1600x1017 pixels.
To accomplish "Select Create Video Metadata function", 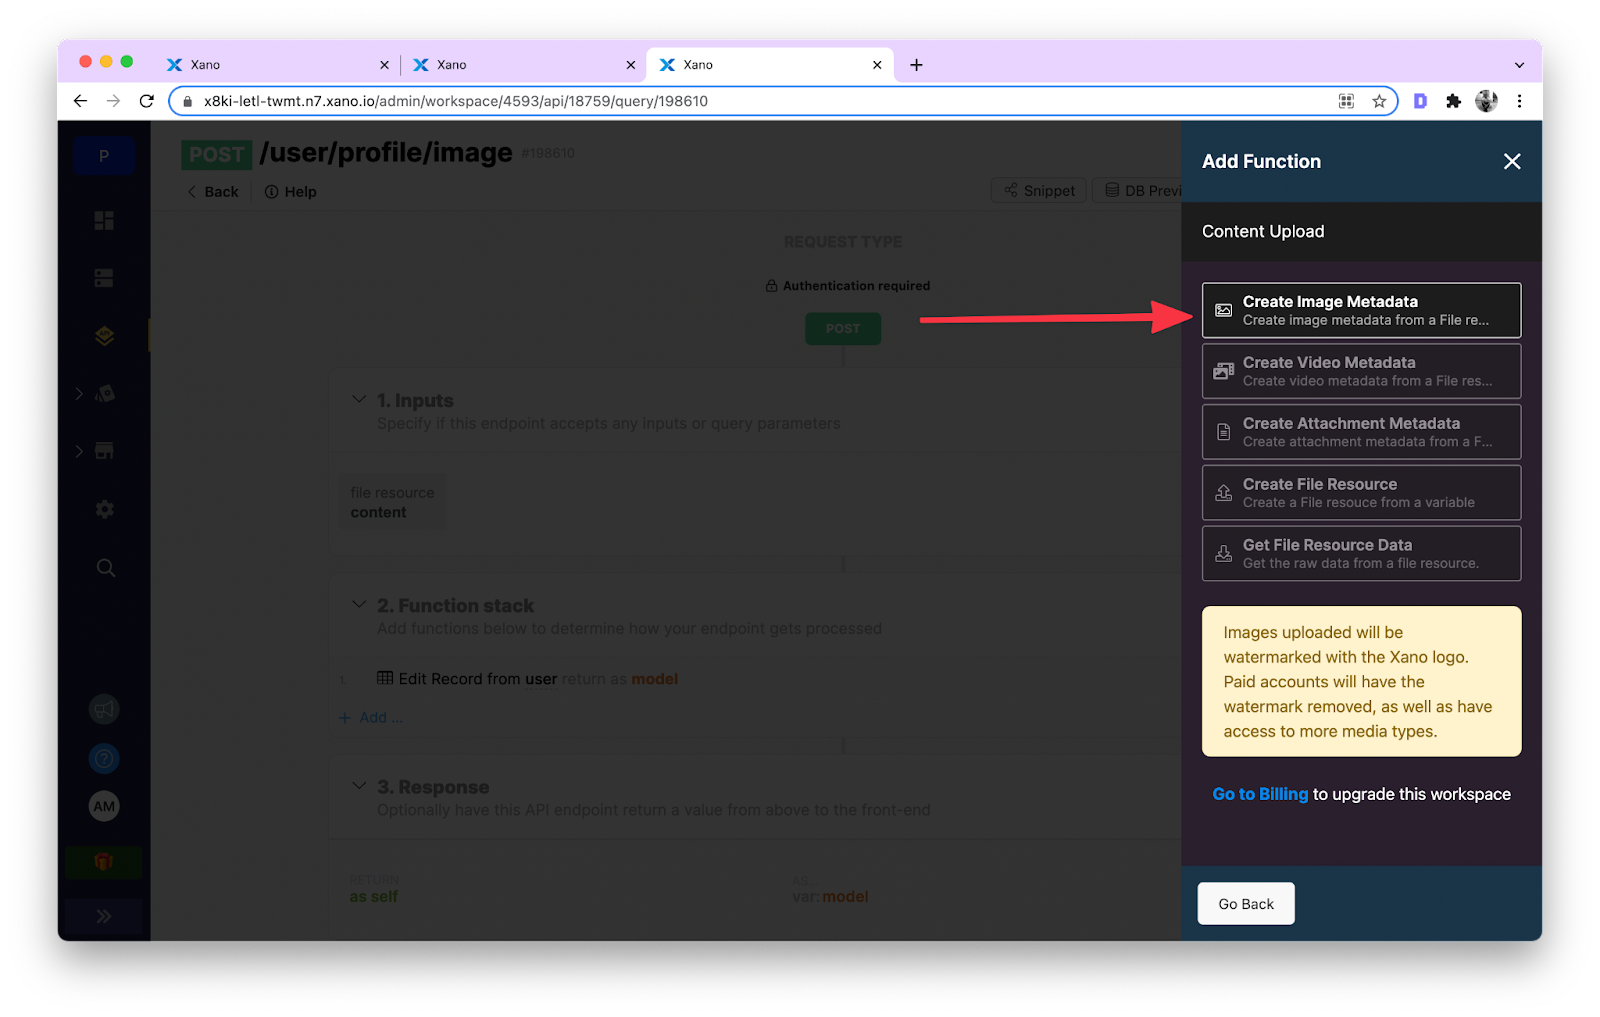I will point(1360,370).
